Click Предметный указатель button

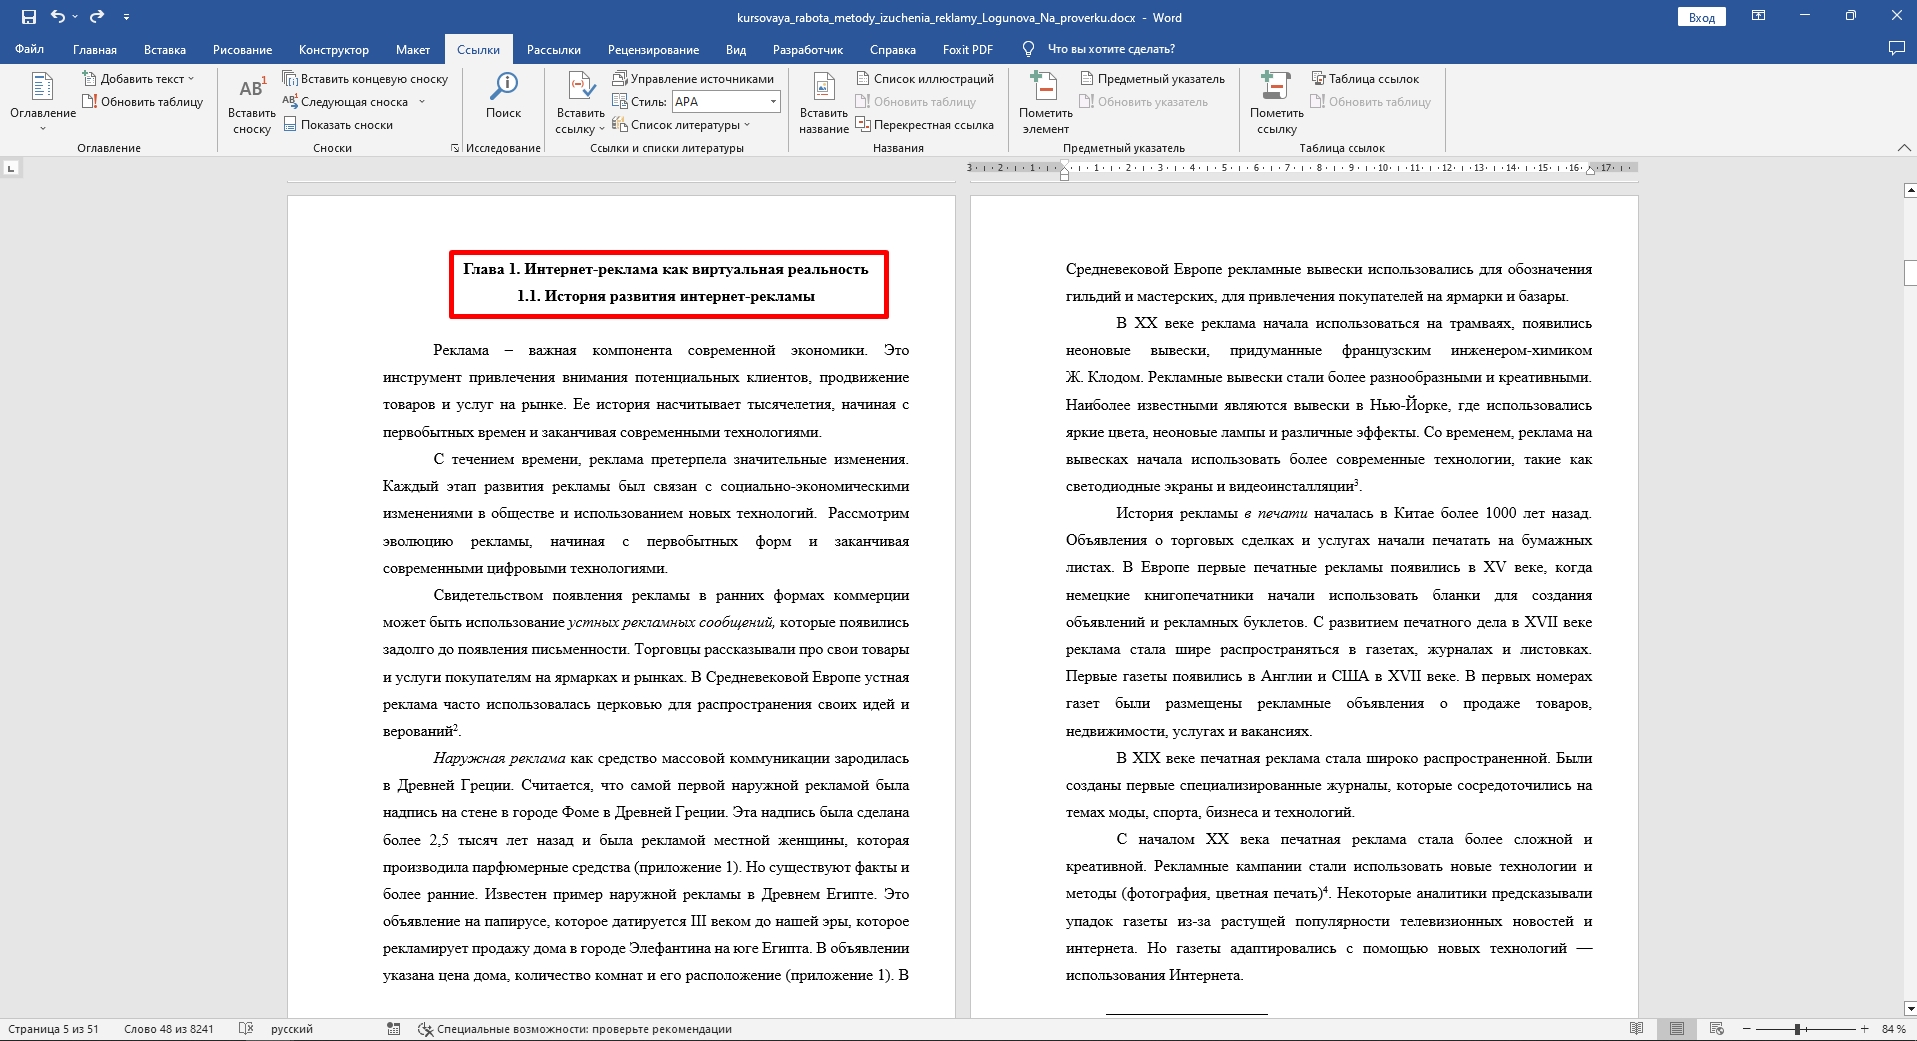[1152, 78]
